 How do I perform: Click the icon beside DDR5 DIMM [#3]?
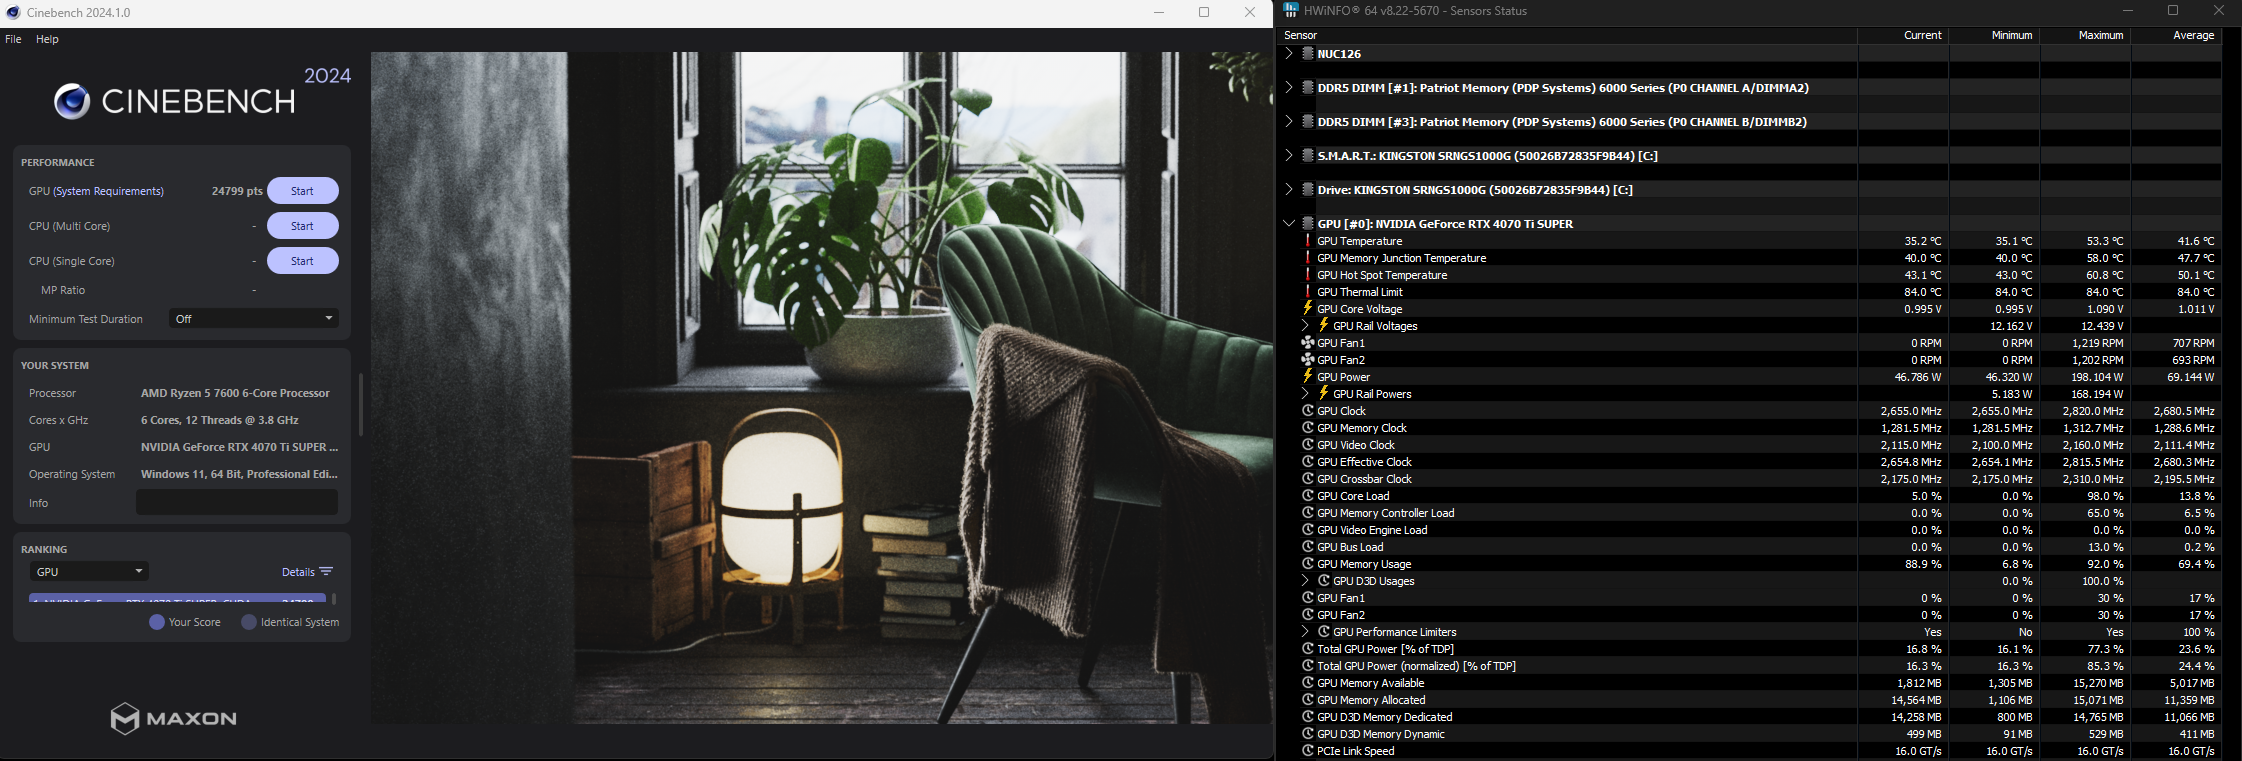tap(1307, 122)
